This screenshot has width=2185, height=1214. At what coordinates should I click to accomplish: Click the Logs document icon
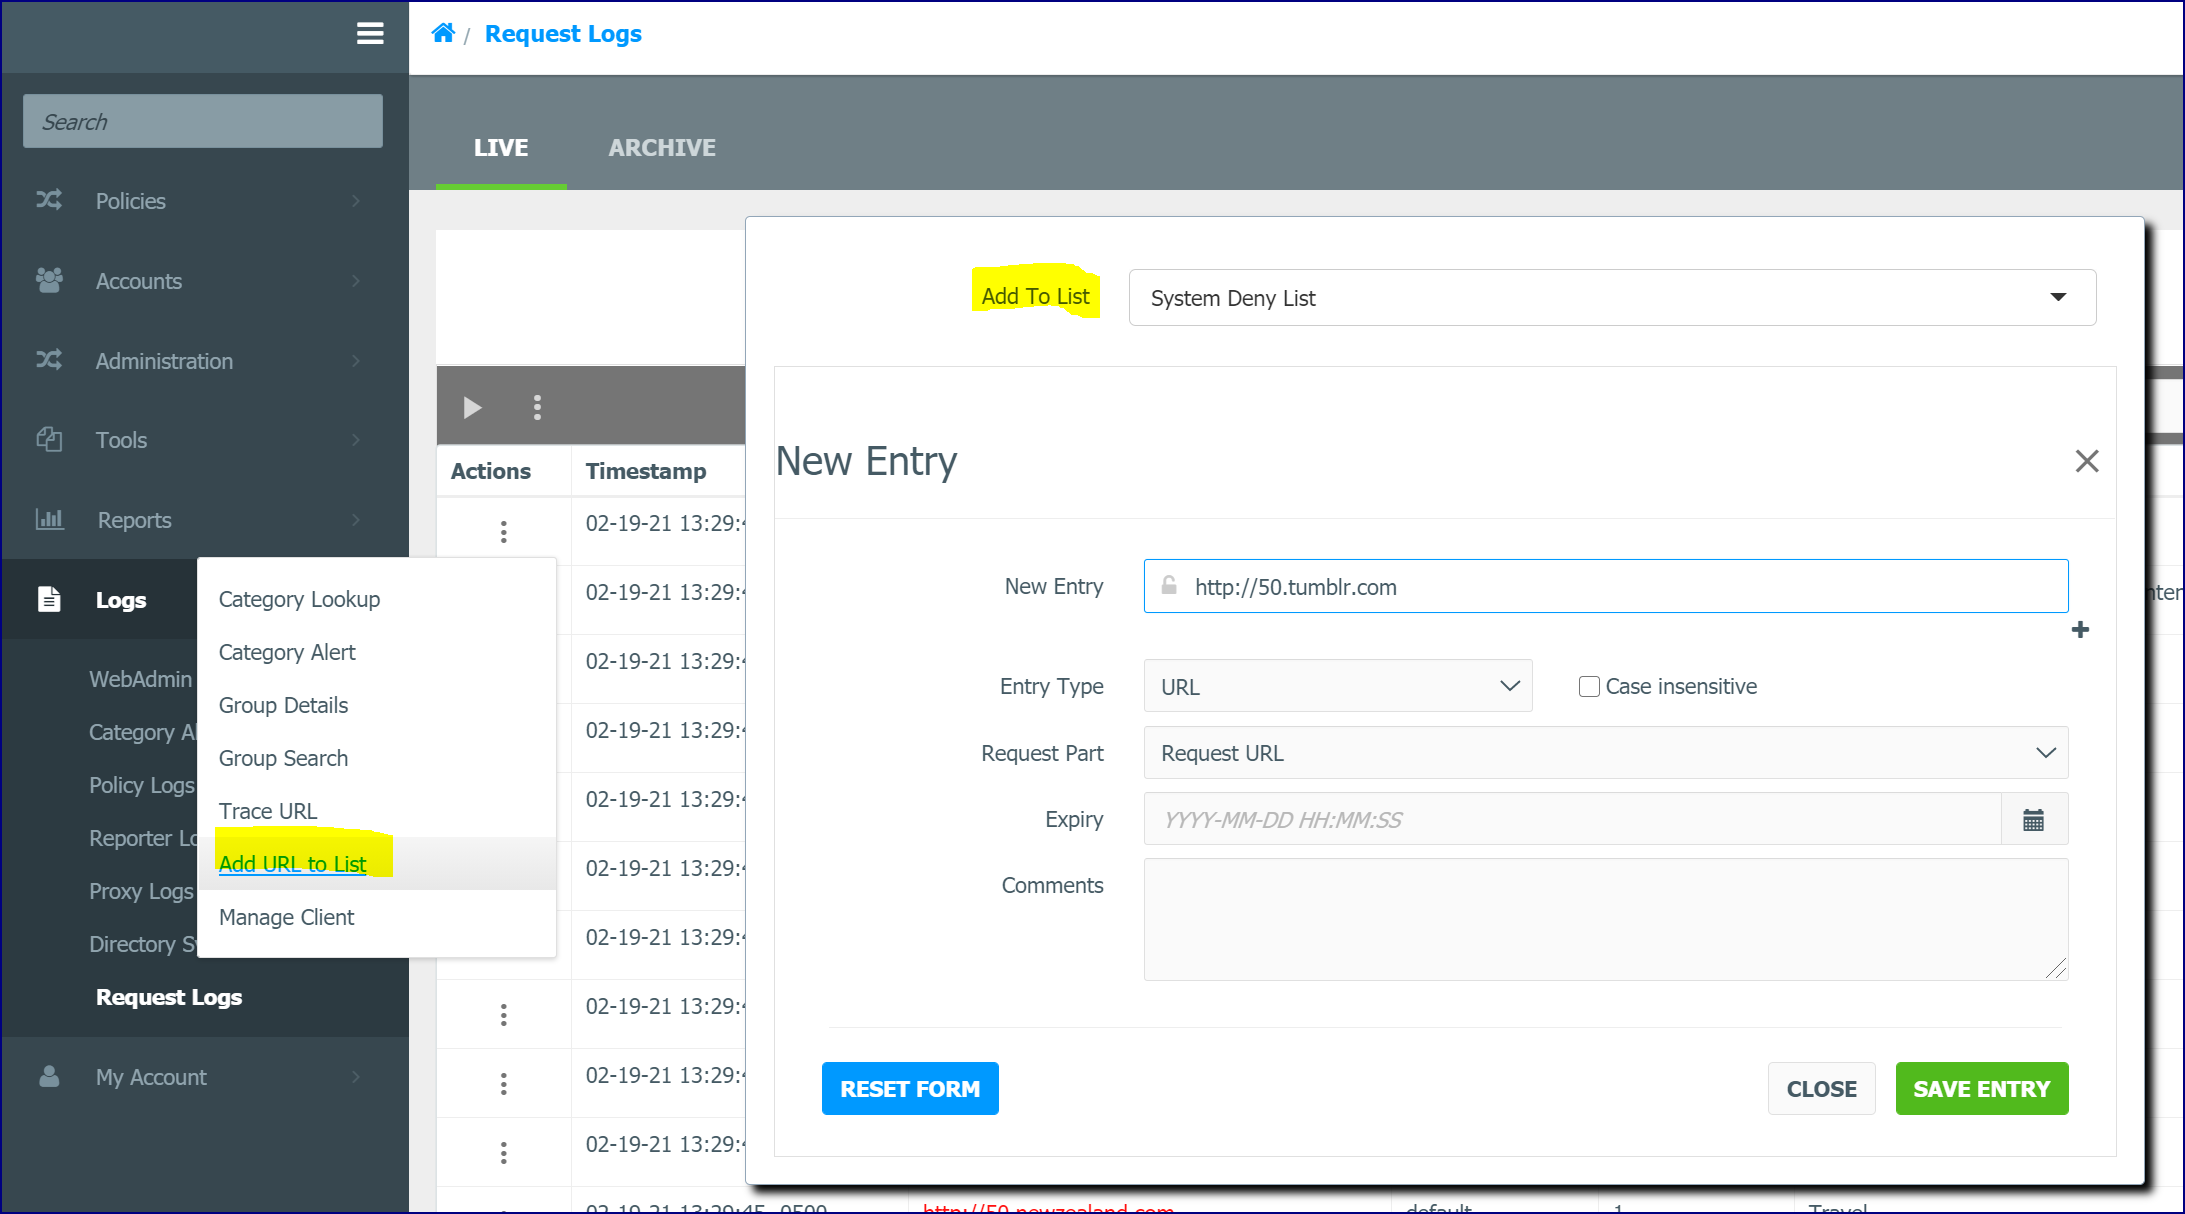coord(49,599)
